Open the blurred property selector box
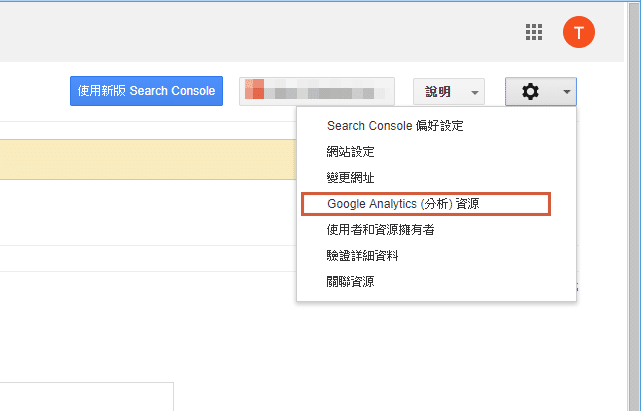This screenshot has width=641, height=411. point(317,92)
